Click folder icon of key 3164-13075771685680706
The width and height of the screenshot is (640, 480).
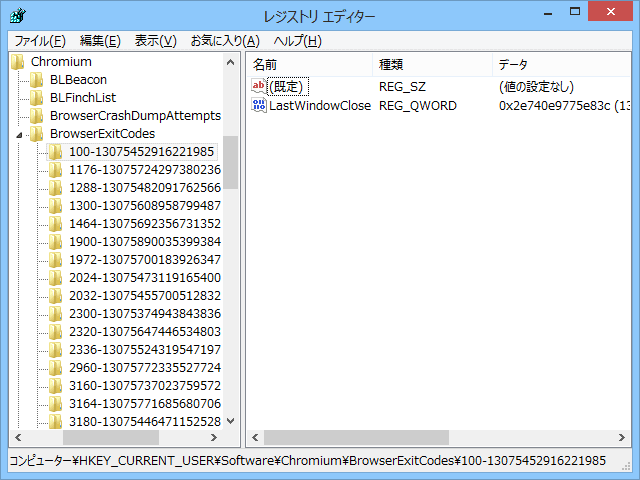56,403
